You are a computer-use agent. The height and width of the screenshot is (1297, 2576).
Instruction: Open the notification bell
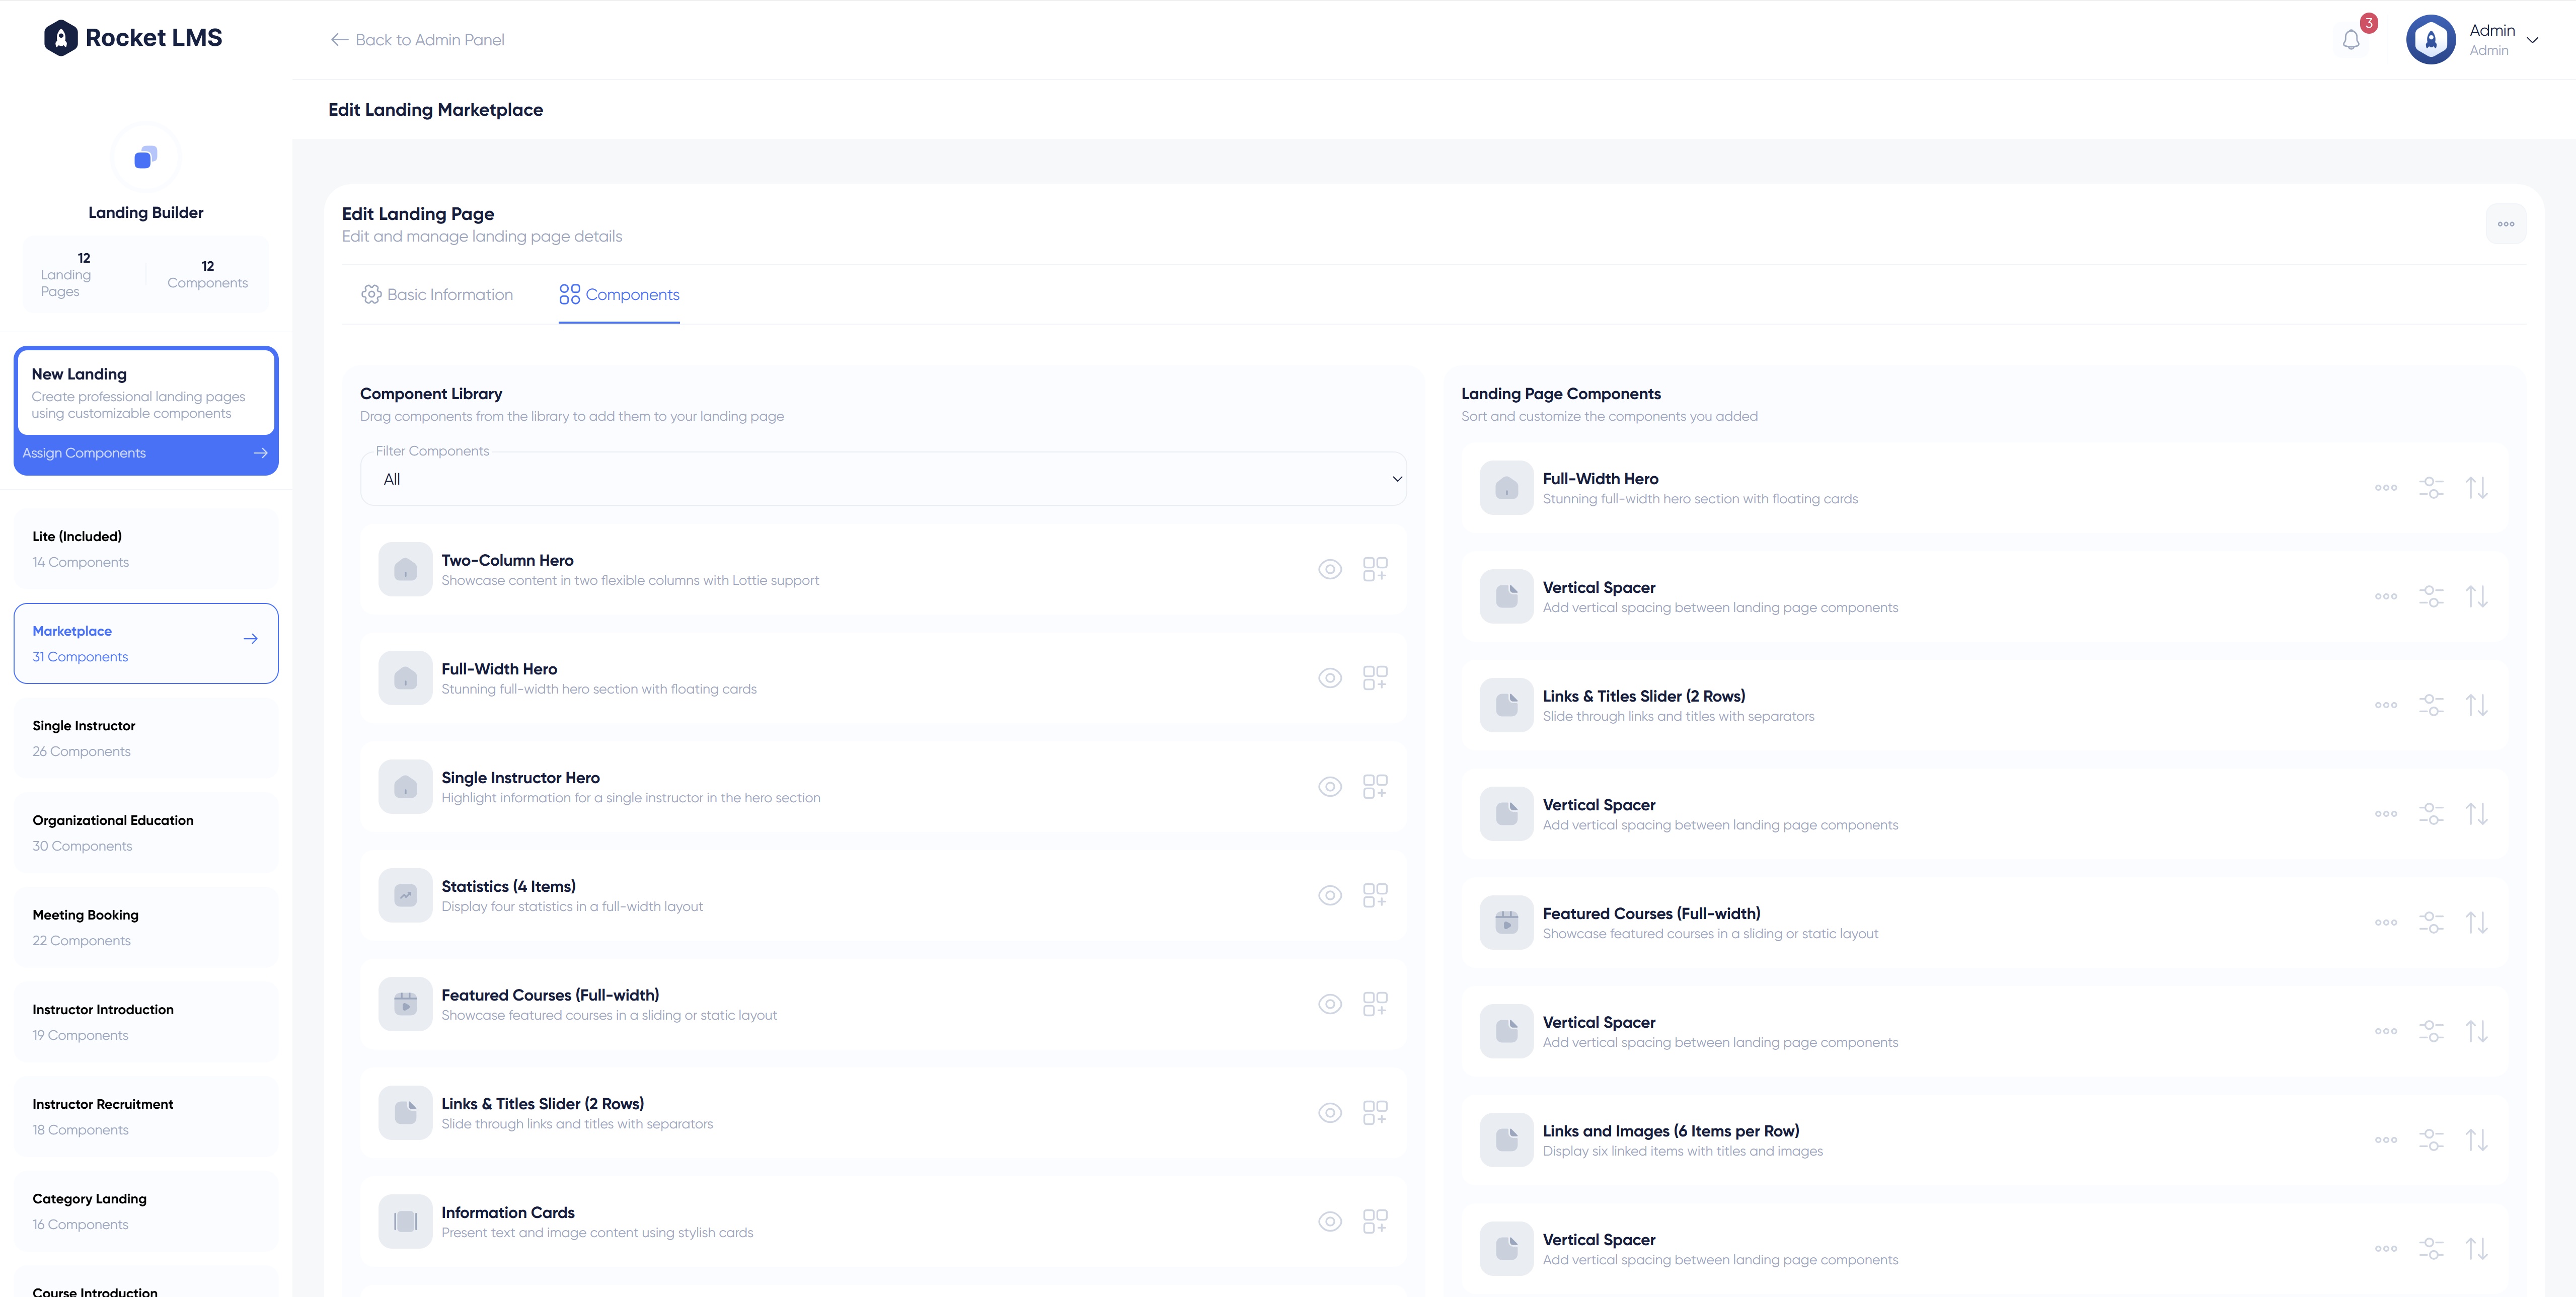pyautogui.click(x=2351, y=39)
